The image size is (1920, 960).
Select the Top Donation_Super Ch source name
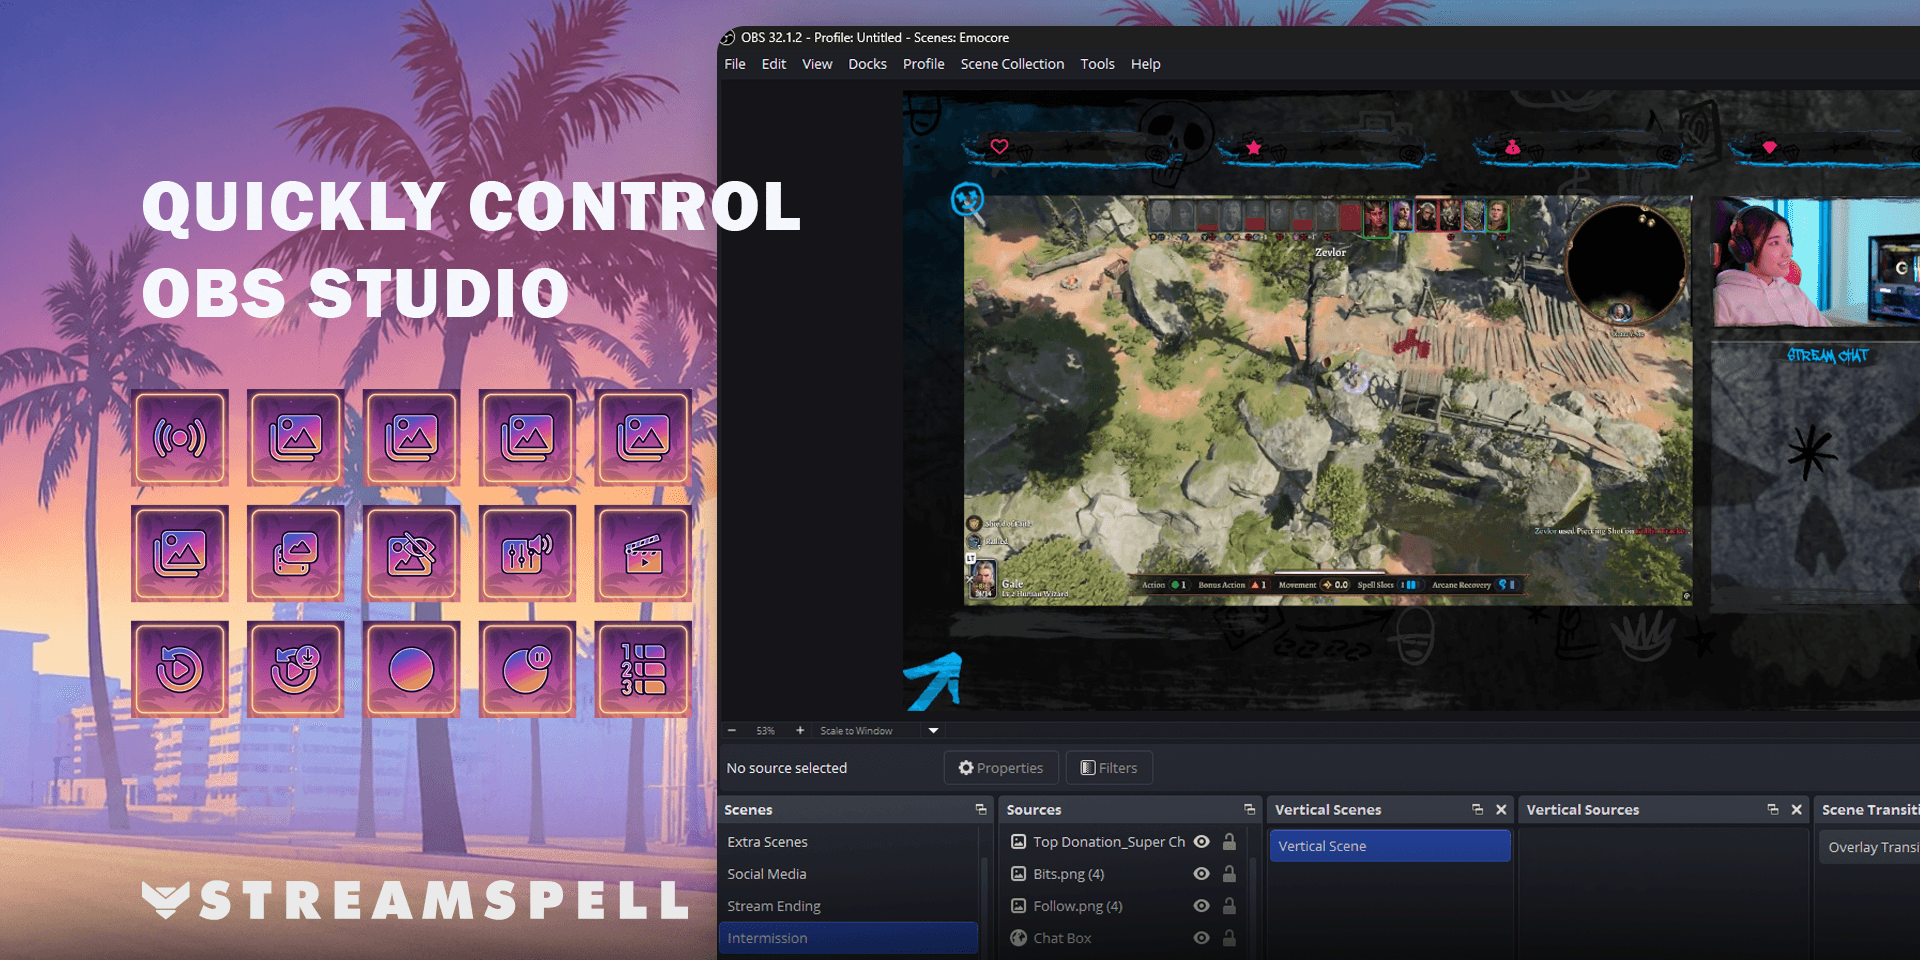click(1109, 842)
